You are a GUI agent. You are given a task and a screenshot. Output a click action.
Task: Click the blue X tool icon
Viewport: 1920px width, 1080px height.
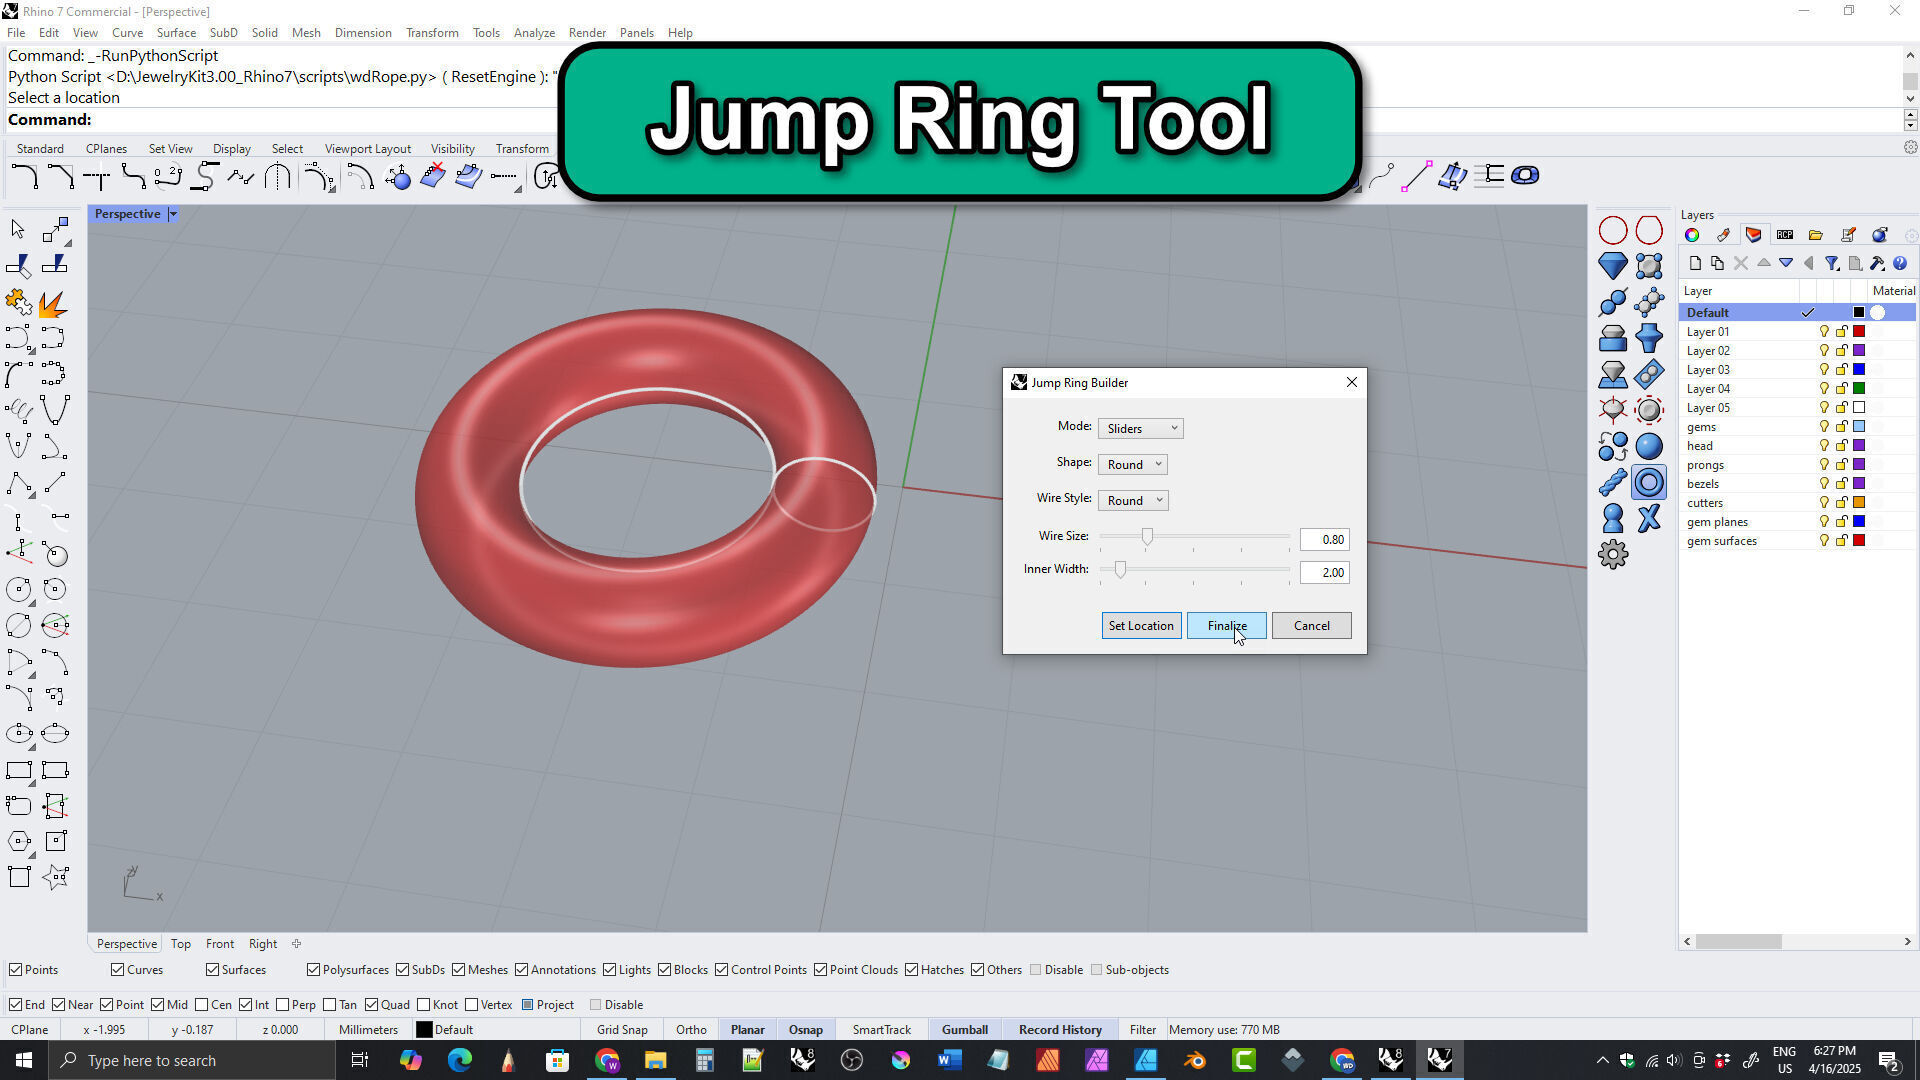(x=1649, y=518)
